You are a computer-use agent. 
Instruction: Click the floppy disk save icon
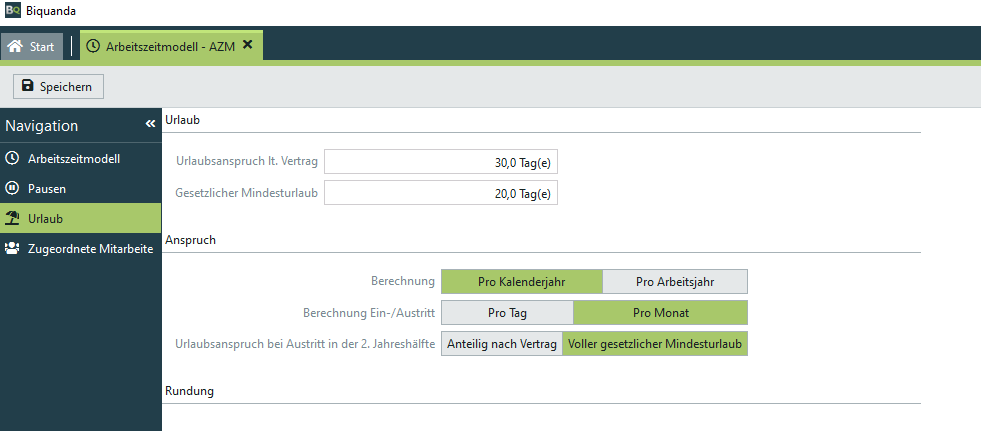point(27,87)
